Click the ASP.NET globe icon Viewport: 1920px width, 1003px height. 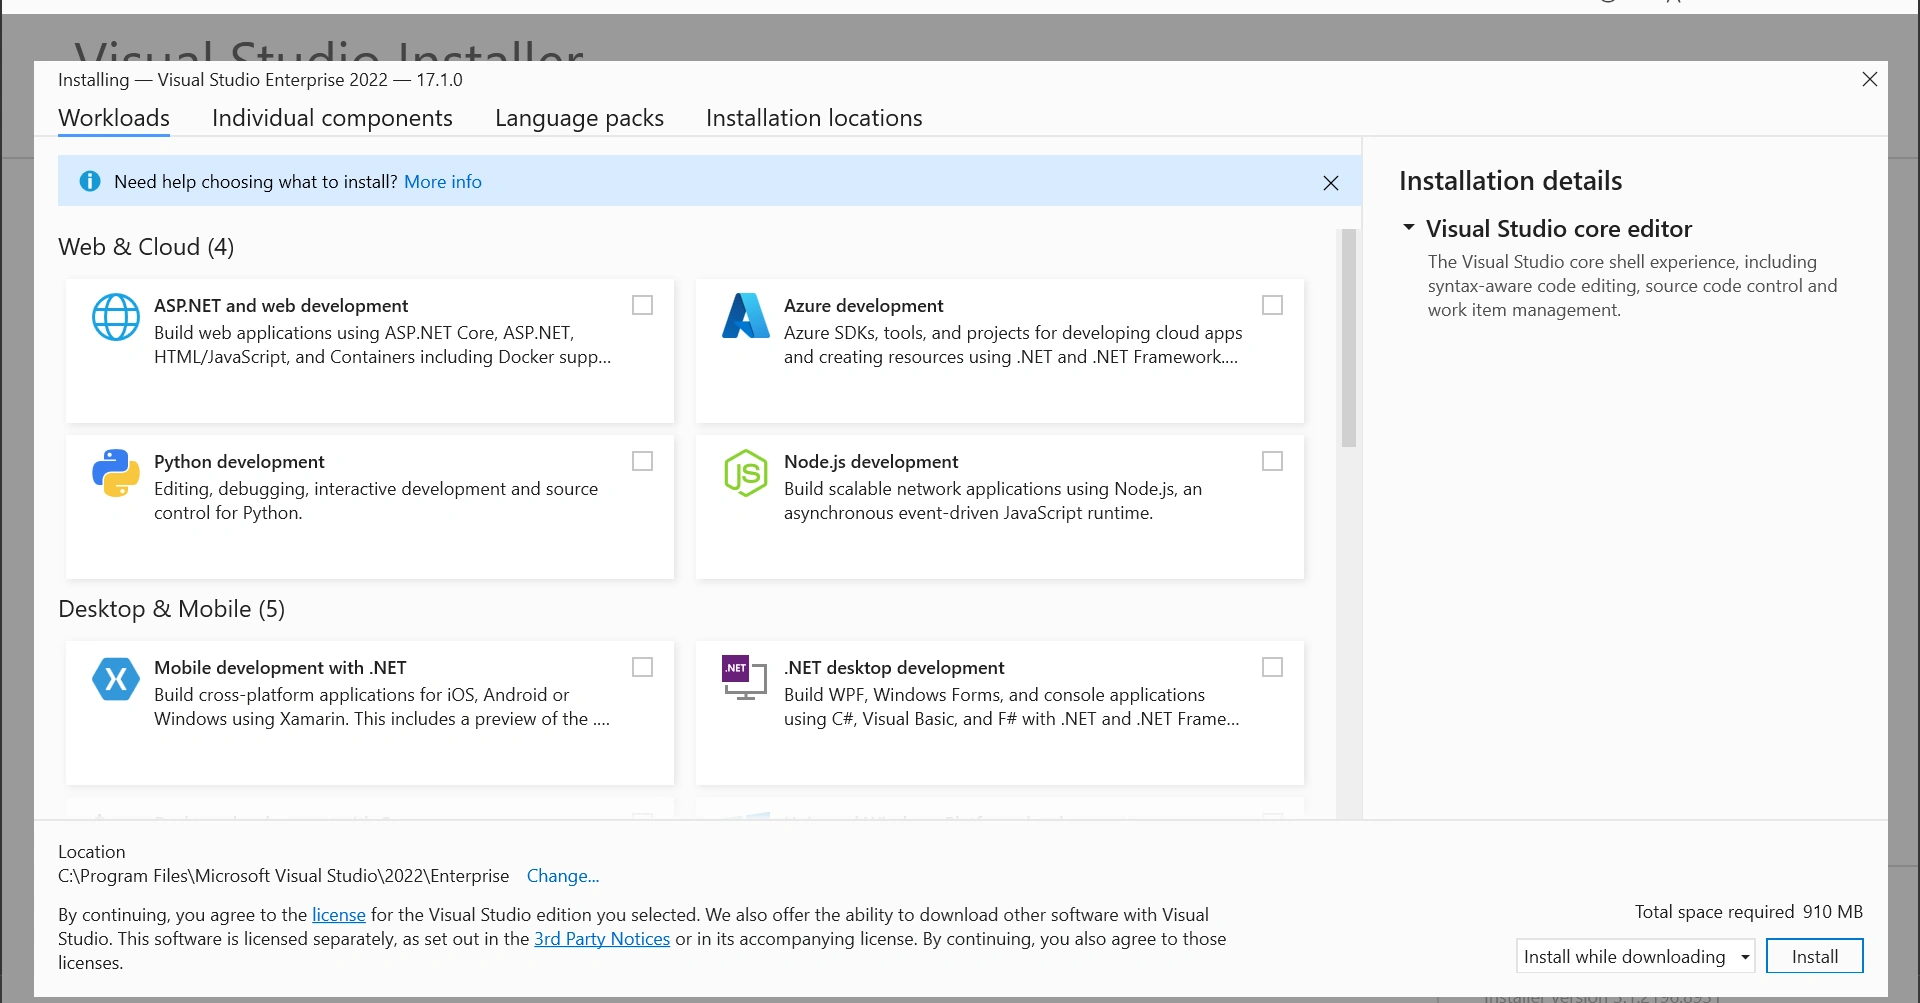pos(116,317)
